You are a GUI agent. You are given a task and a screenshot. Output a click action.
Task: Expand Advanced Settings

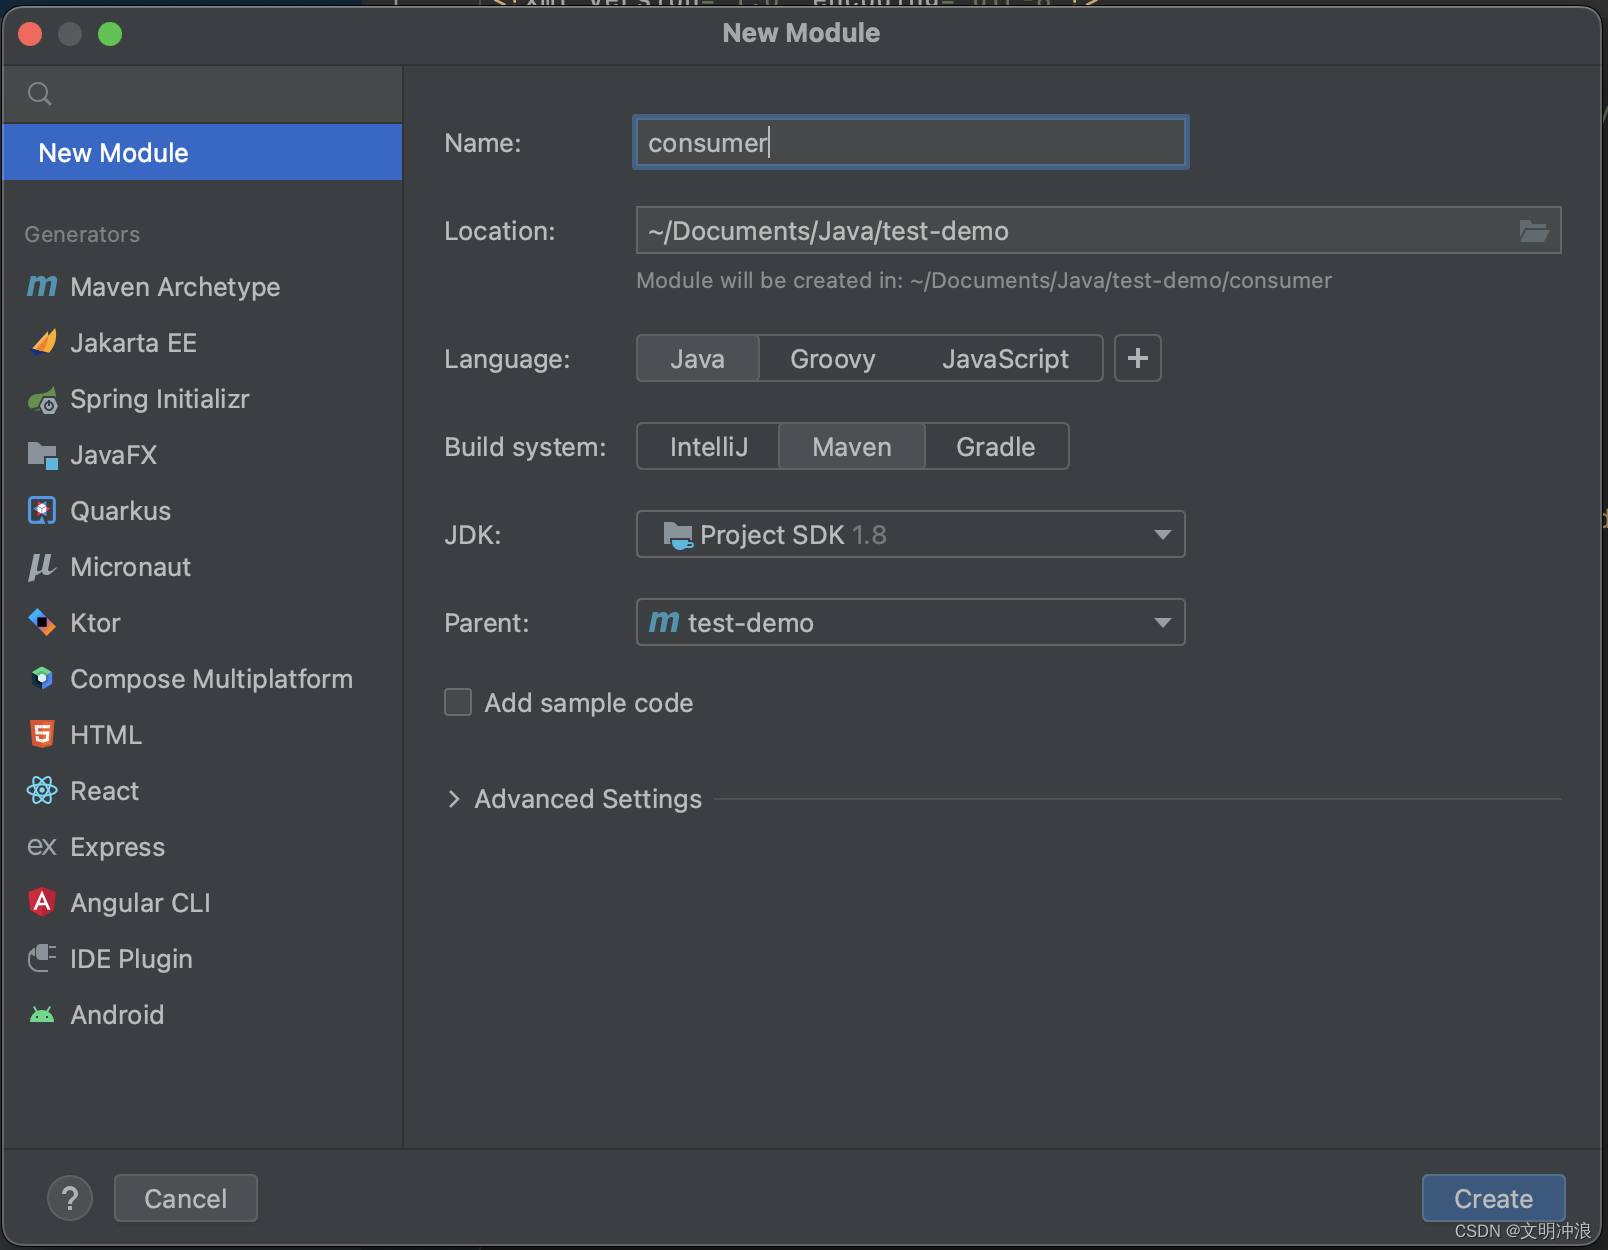586,798
